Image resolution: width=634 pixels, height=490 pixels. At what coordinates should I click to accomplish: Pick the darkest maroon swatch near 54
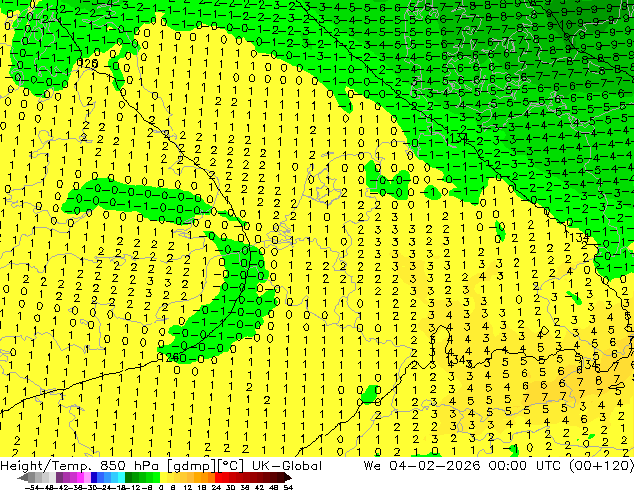(x=281, y=477)
